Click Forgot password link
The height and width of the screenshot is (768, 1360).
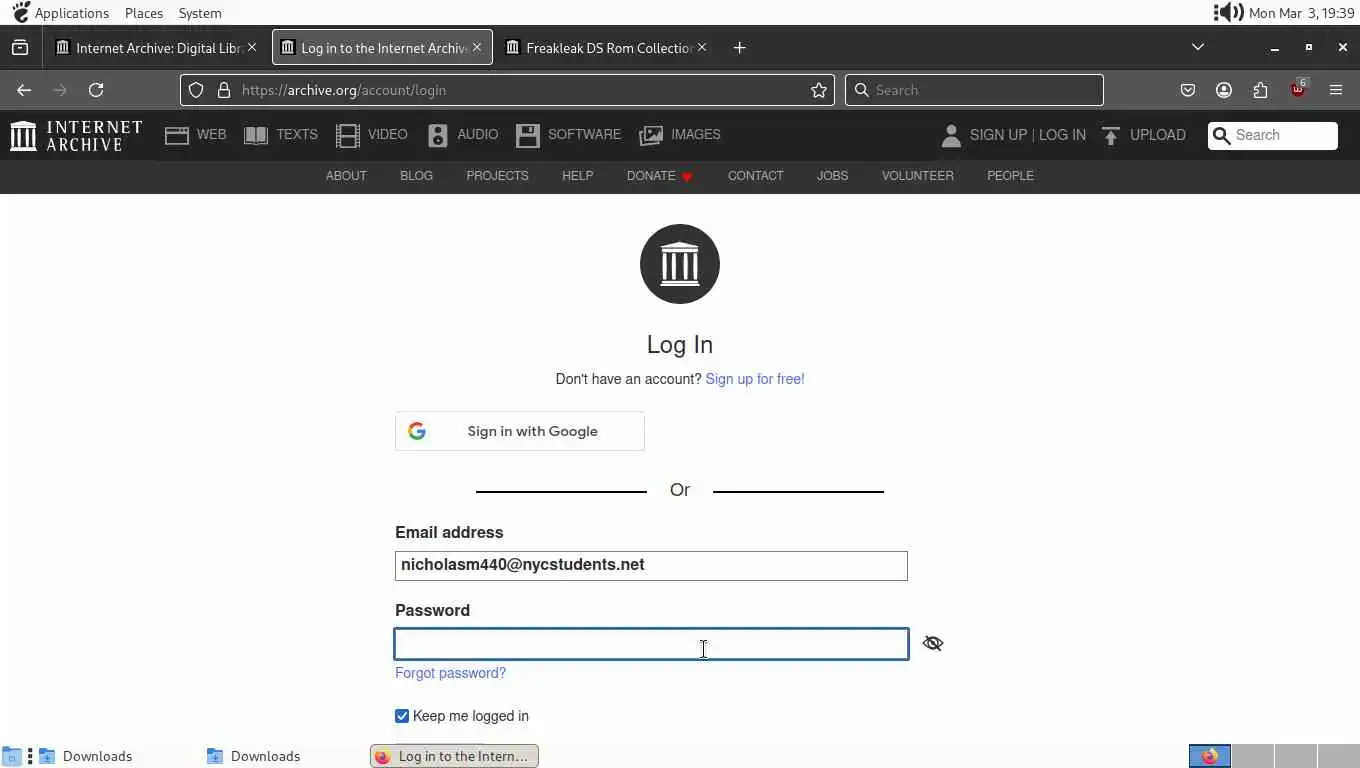point(450,673)
